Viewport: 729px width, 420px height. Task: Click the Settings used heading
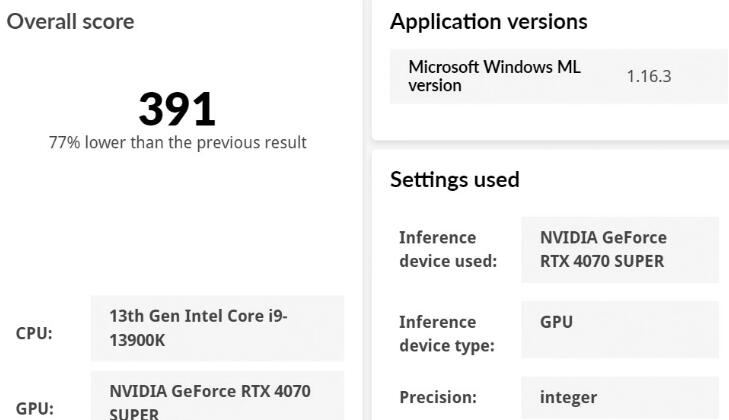coord(455,180)
